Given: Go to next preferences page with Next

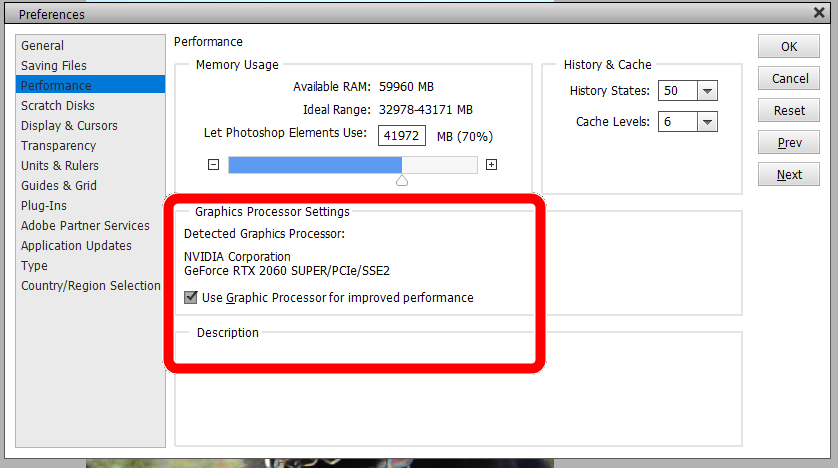Looking at the screenshot, I should [x=789, y=175].
